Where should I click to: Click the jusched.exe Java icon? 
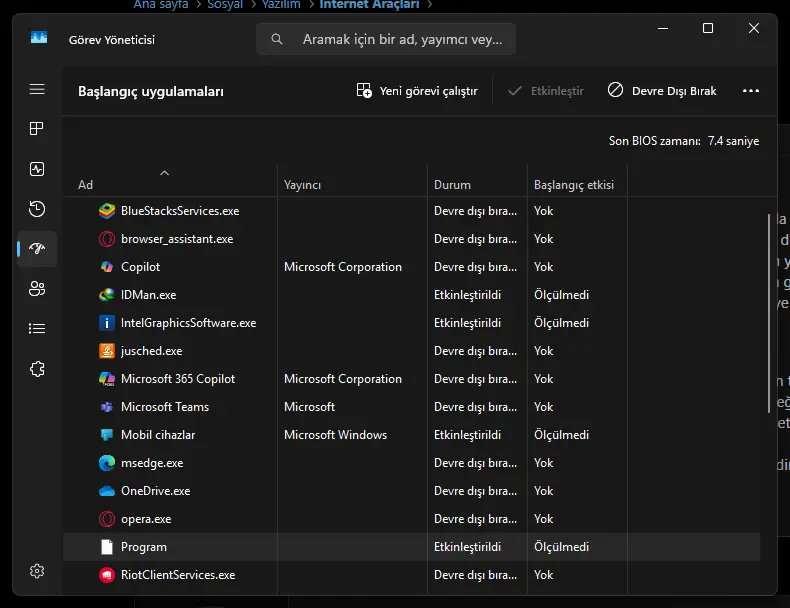click(107, 351)
